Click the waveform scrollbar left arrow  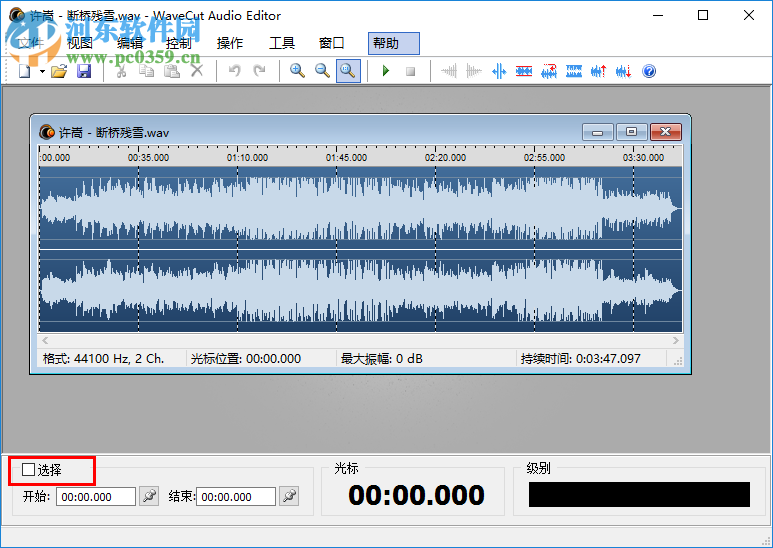(45, 341)
